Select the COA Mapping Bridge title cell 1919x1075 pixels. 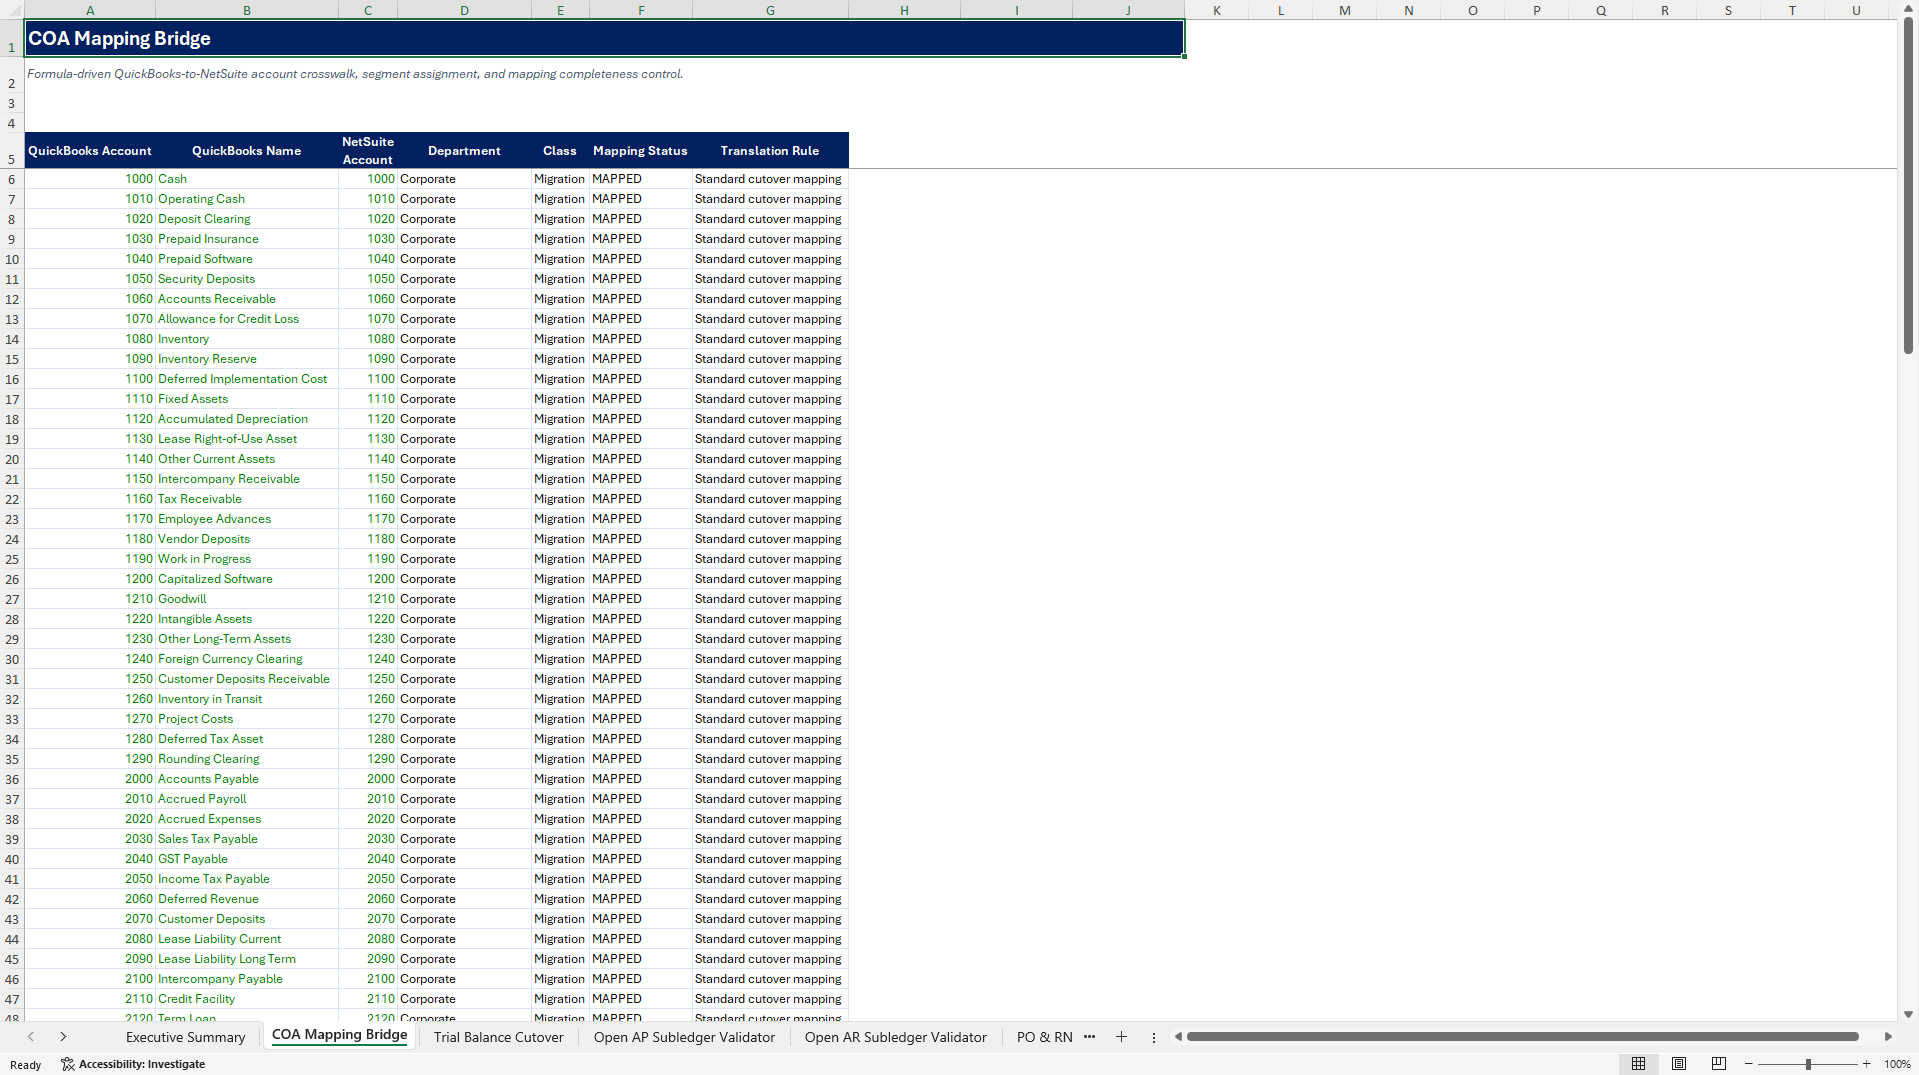(604, 38)
